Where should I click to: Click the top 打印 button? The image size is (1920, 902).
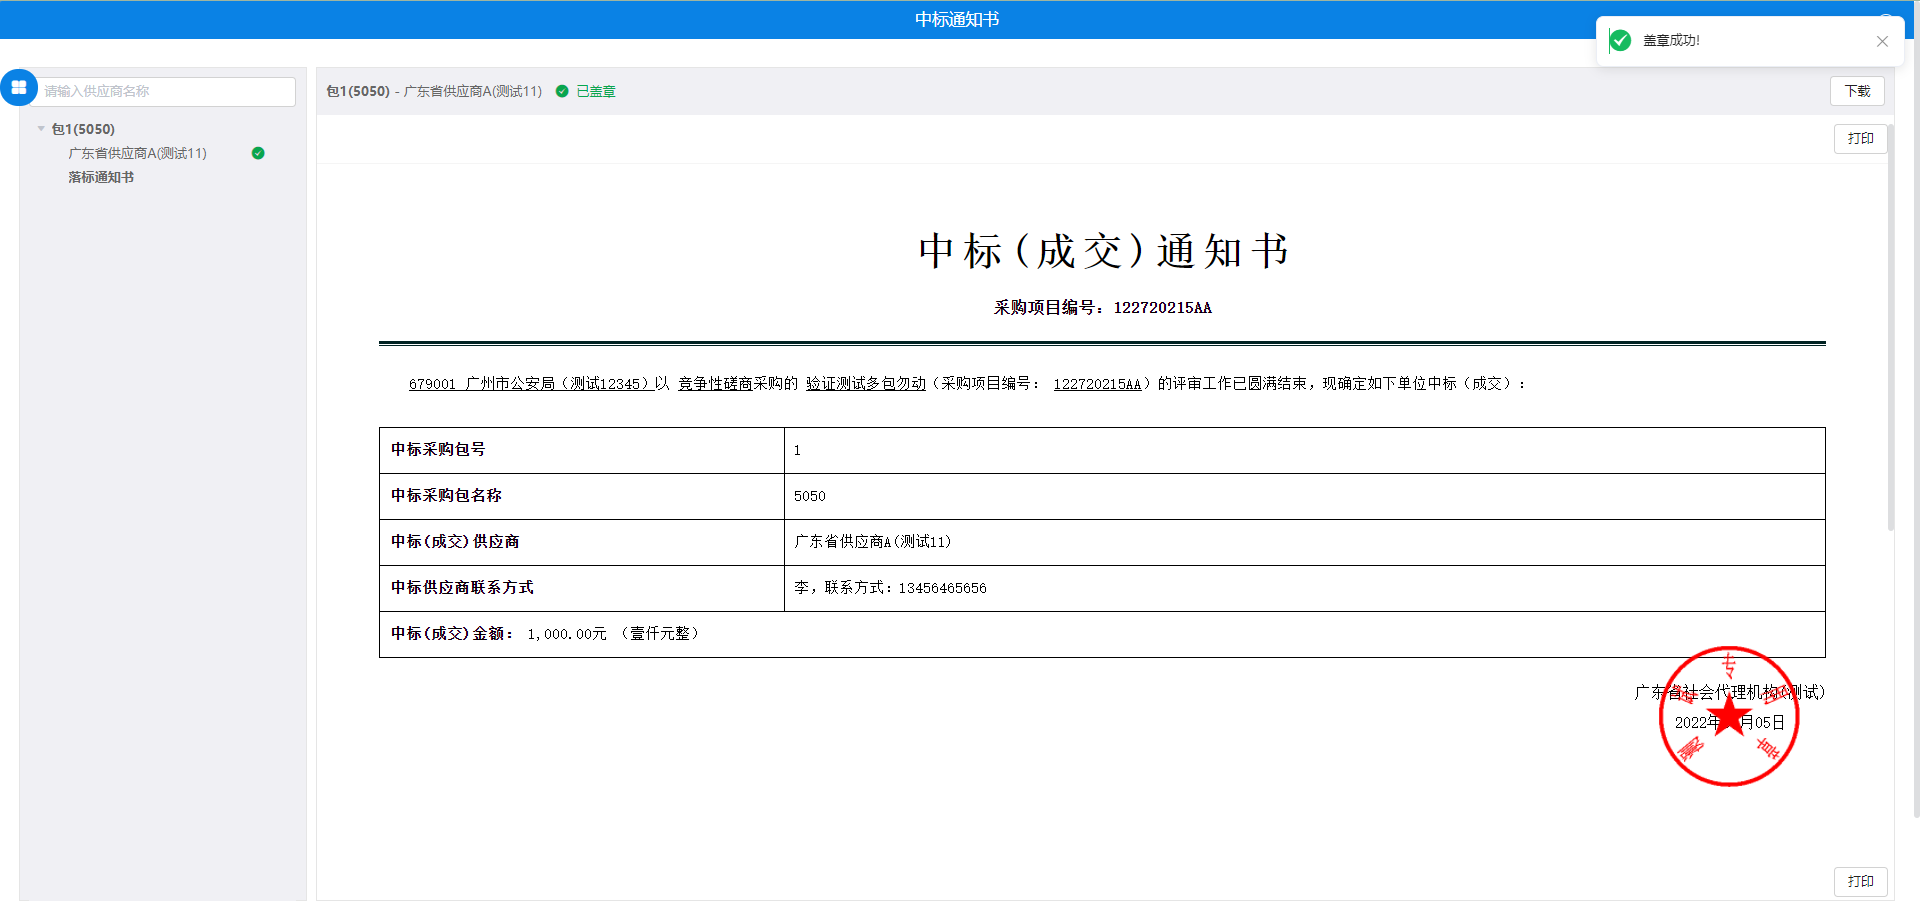click(1860, 139)
